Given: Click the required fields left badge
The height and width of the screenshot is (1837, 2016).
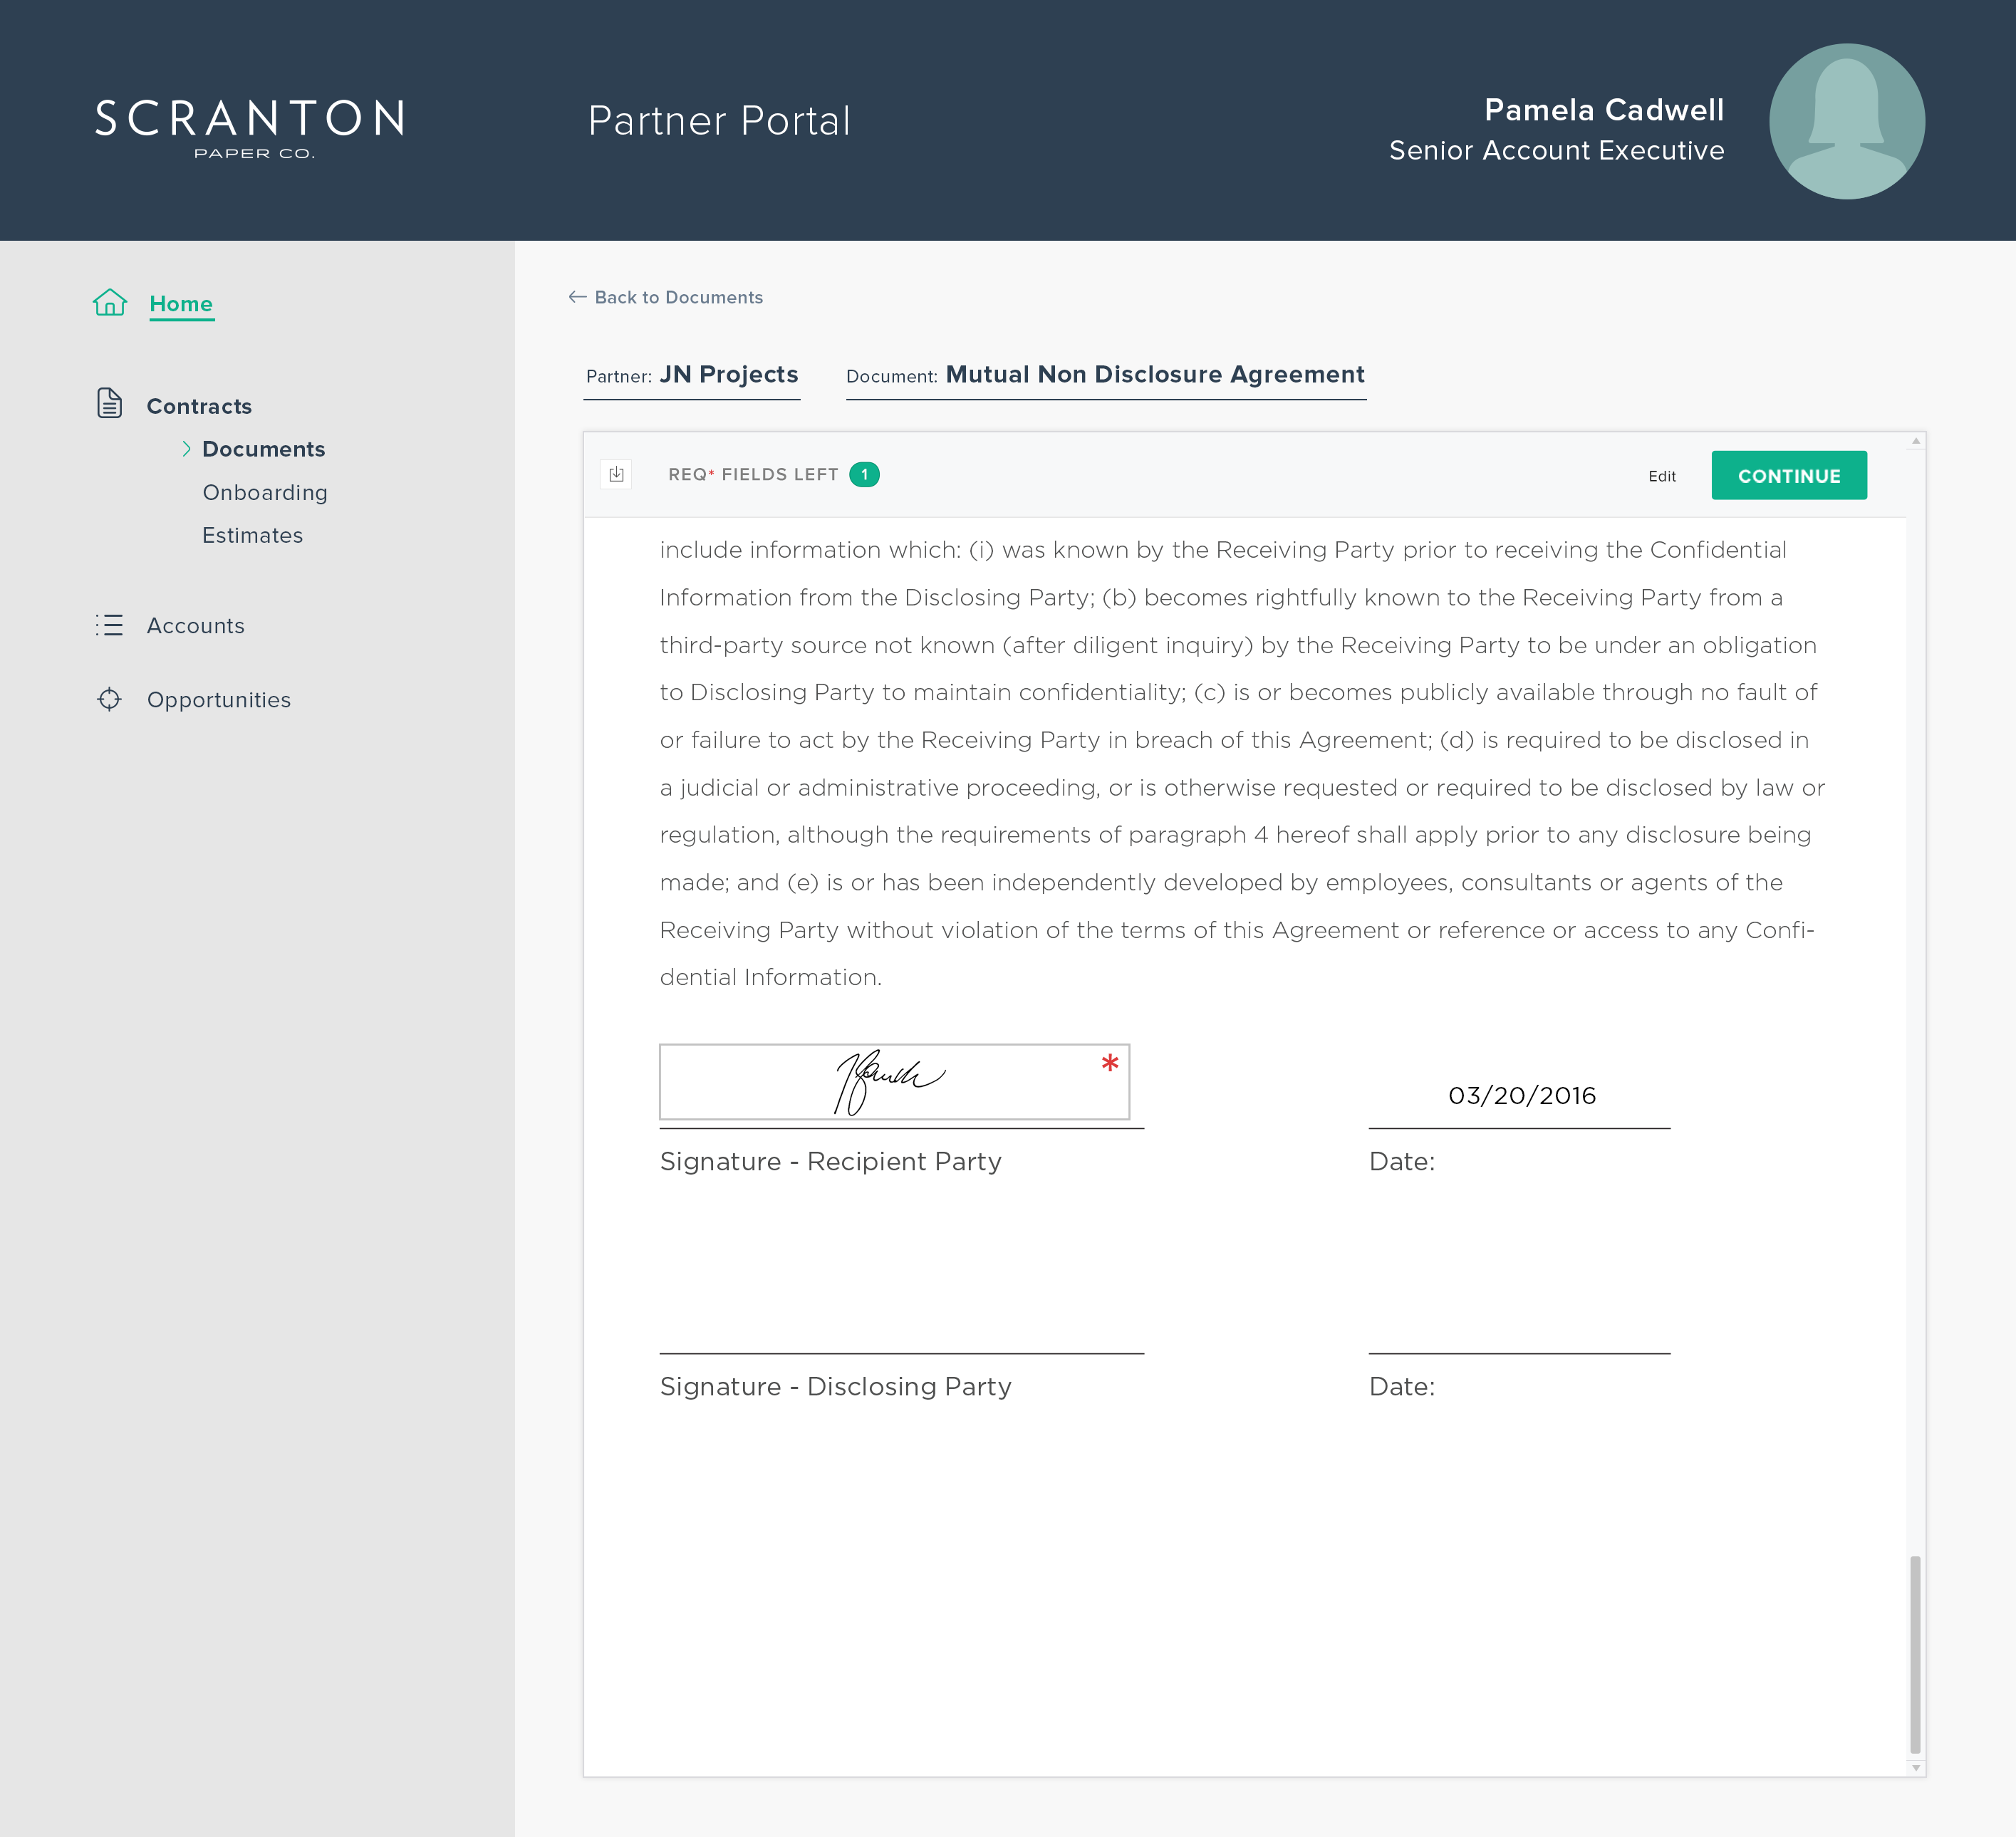Looking at the screenshot, I should [x=864, y=474].
